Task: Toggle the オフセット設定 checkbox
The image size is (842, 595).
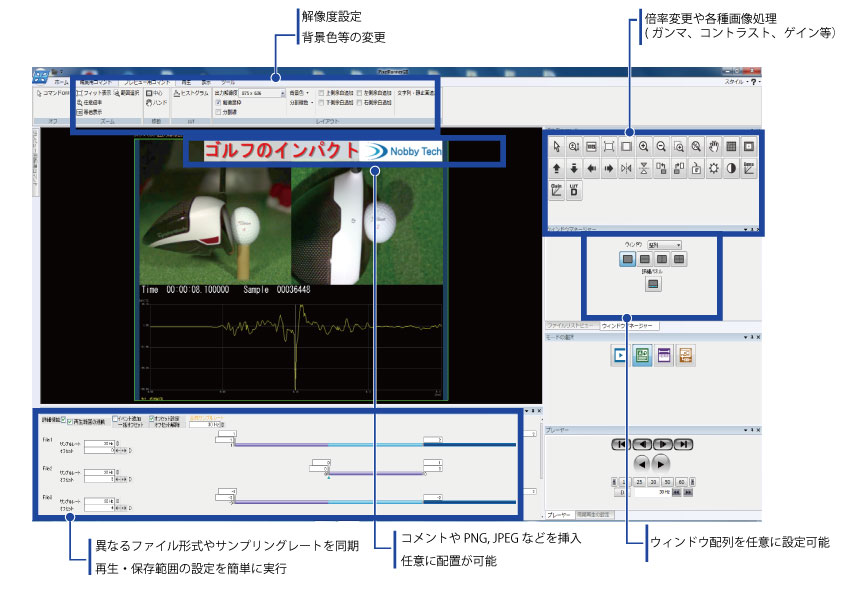Action: (x=151, y=418)
